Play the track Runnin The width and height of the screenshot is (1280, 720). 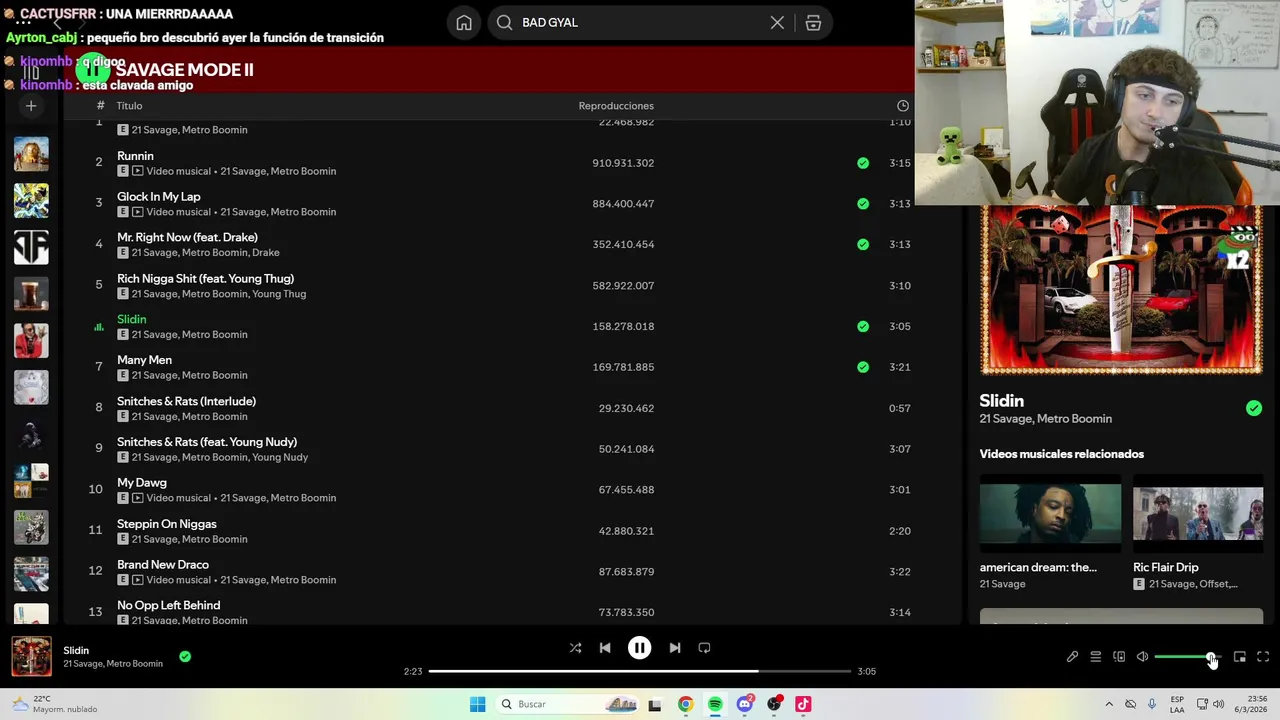[x=135, y=156]
